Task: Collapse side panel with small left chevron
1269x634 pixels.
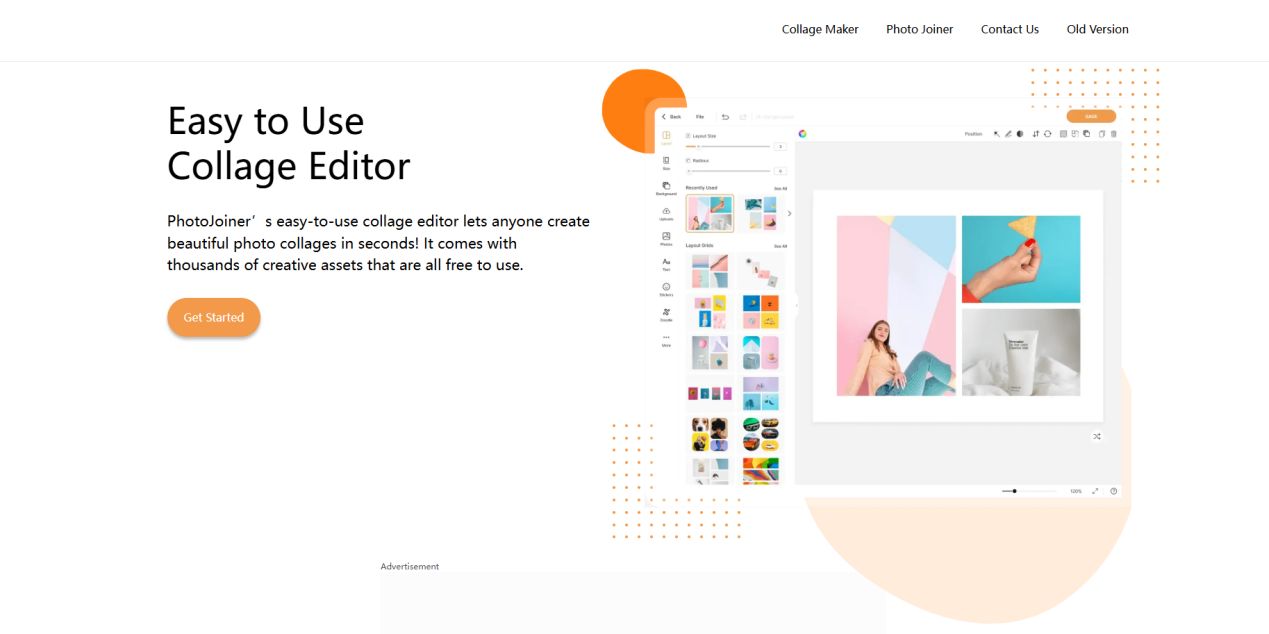Action: coord(797,305)
